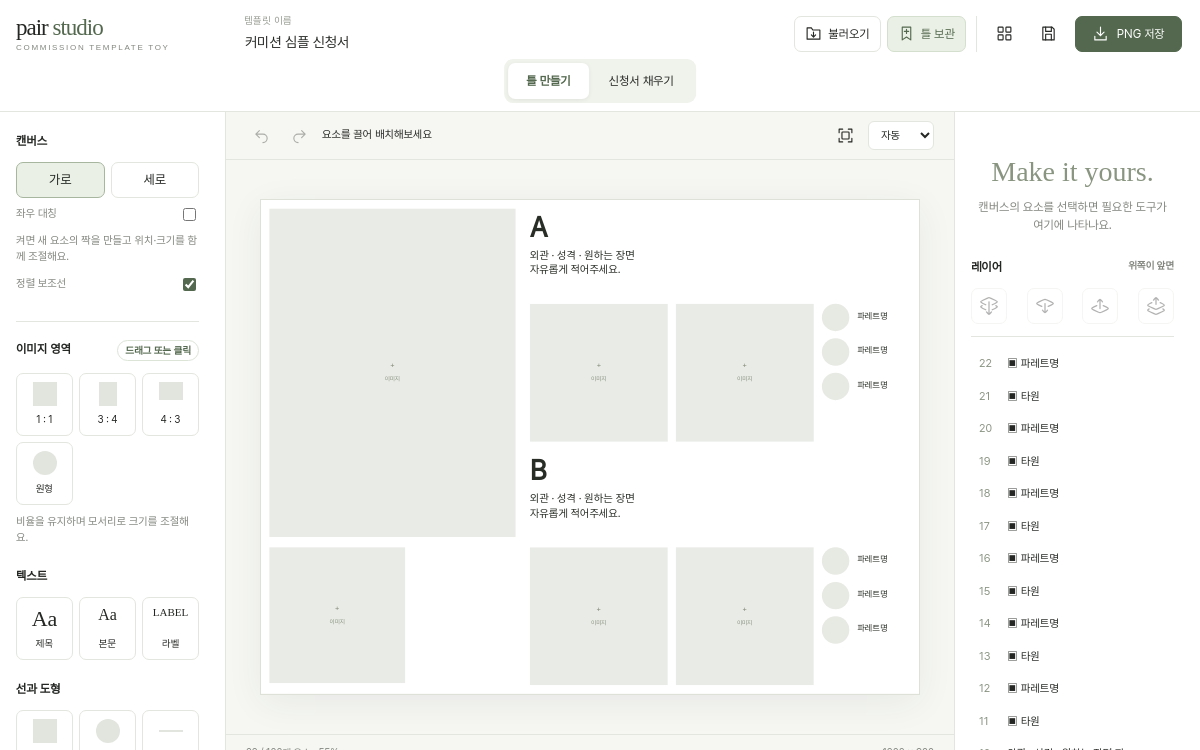
Task: Select the first image placeholder under heading A
Action: tap(599, 372)
